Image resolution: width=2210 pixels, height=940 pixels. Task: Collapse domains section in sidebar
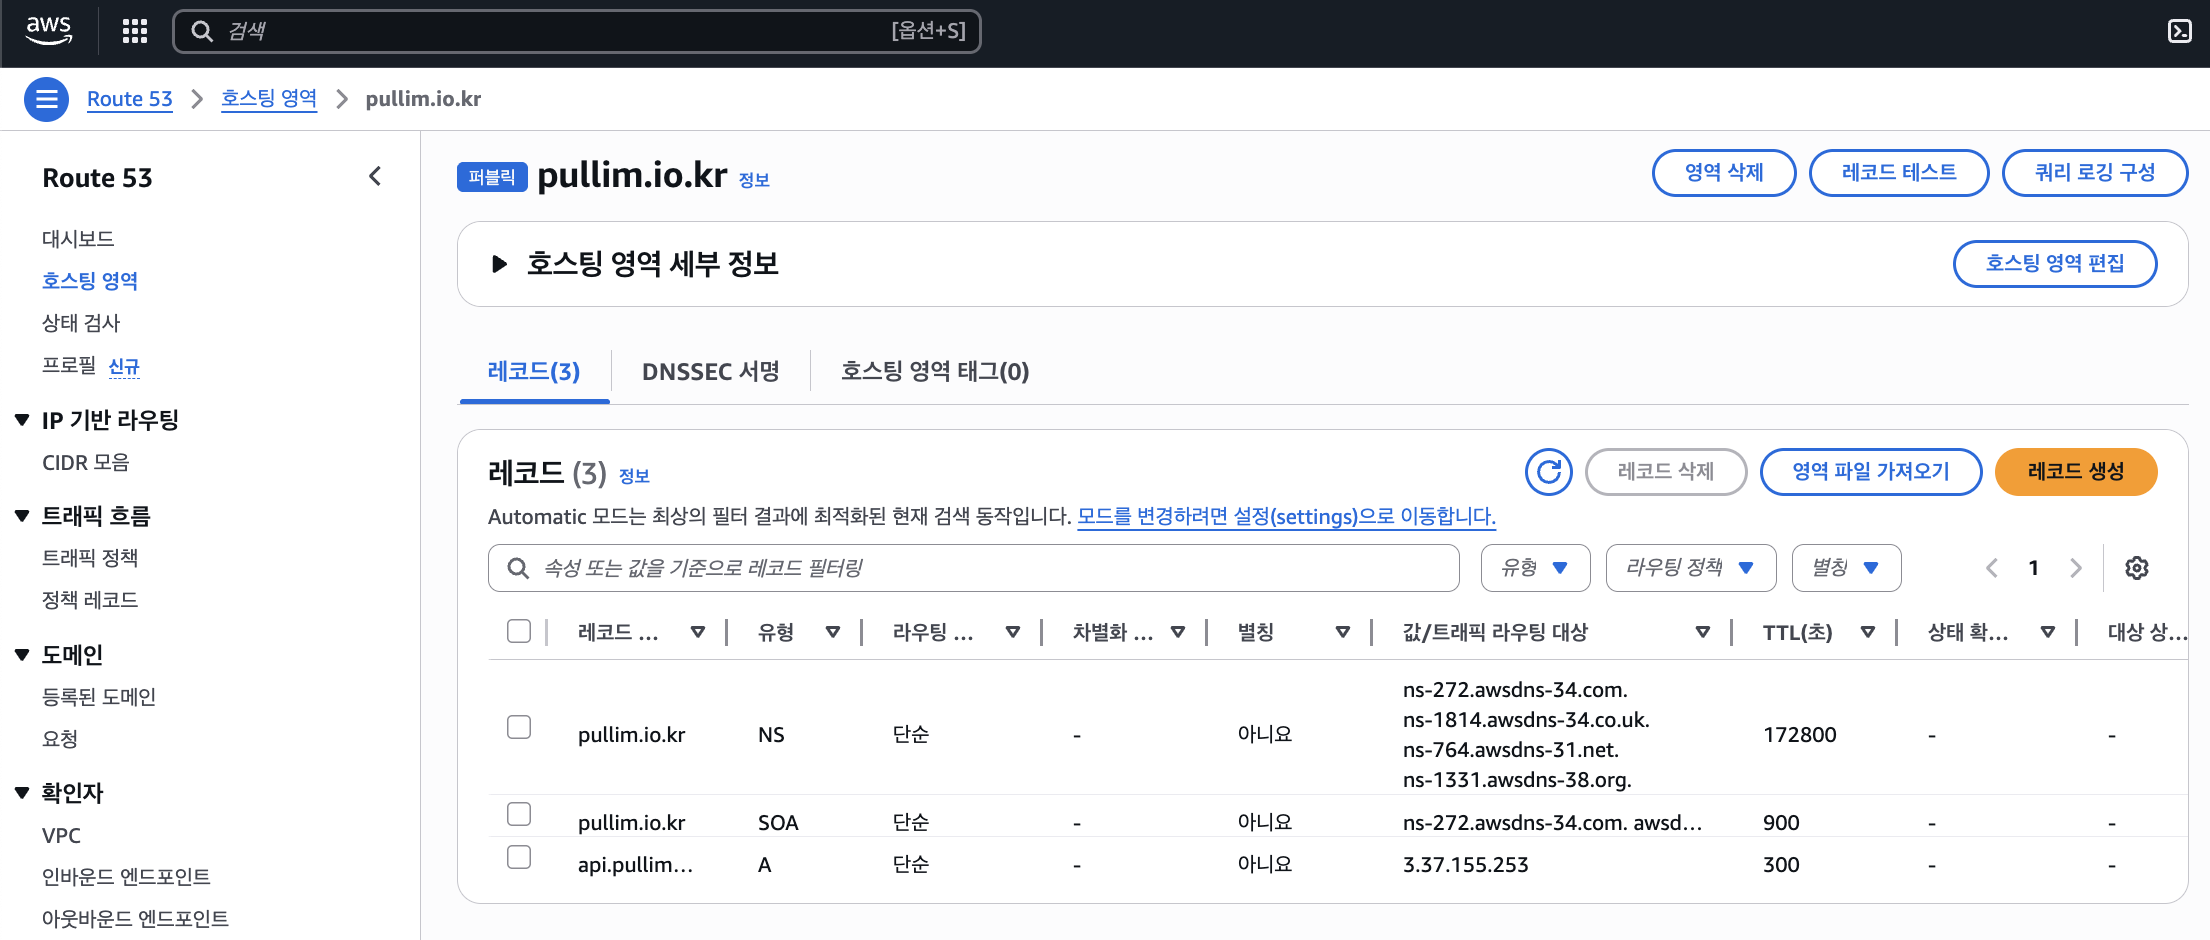[x=22, y=655]
